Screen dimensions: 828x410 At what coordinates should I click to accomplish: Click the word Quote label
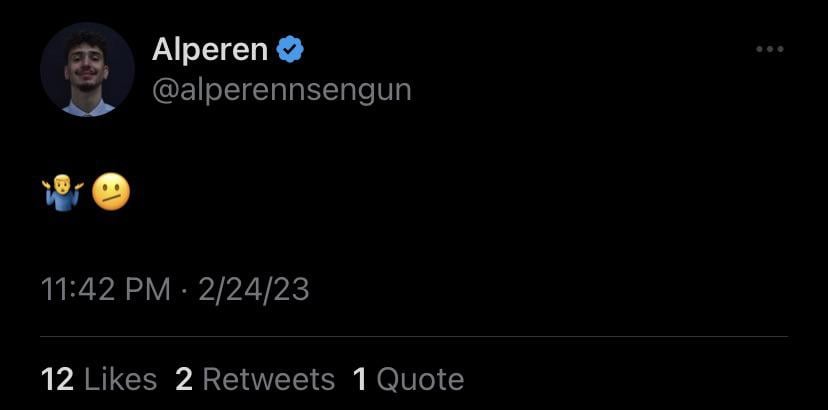pyautogui.click(x=420, y=379)
